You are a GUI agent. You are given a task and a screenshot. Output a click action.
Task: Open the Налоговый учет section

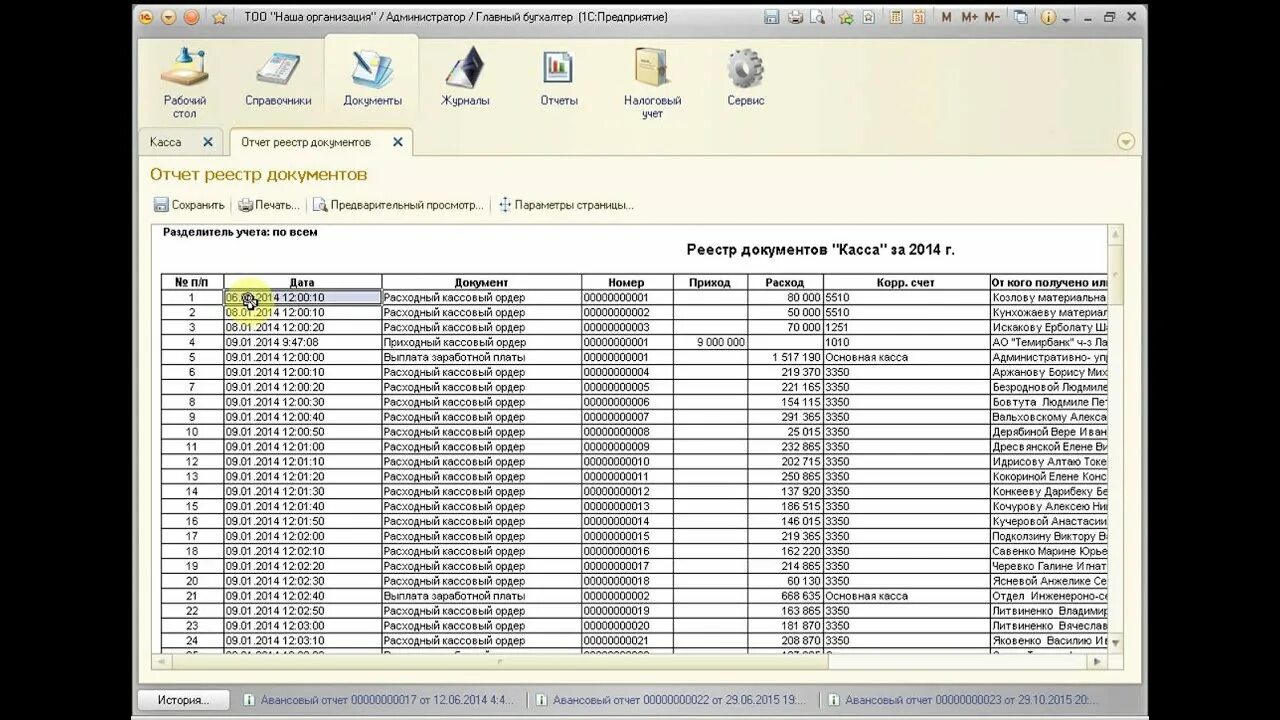pyautogui.click(x=652, y=84)
